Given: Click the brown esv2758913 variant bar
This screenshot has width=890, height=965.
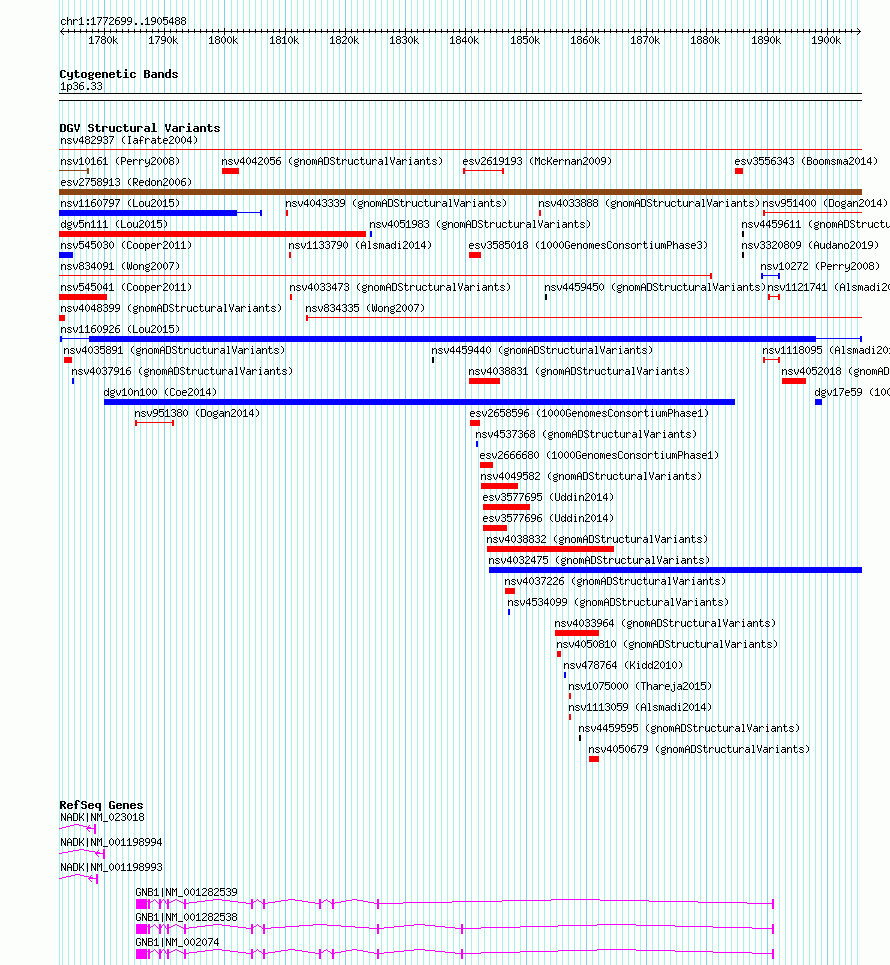Looking at the screenshot, I should [x=460, y=192].
